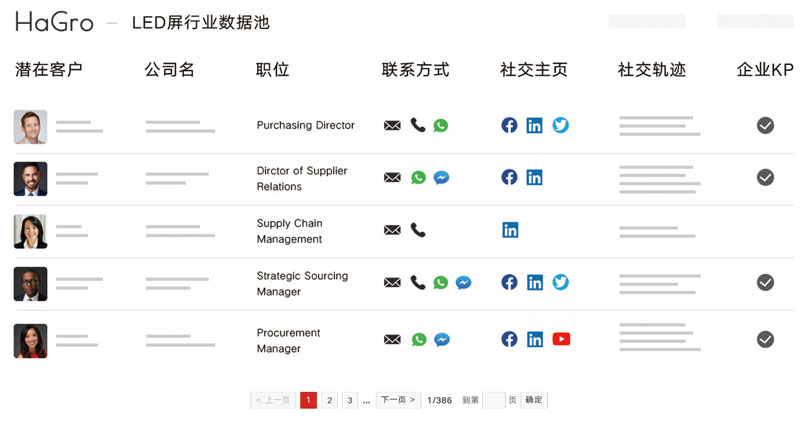Click Twitter icon in Strategic Sourcing Manager row
The height and width of the screenshot is (428, 807).
tap(561, 283)
